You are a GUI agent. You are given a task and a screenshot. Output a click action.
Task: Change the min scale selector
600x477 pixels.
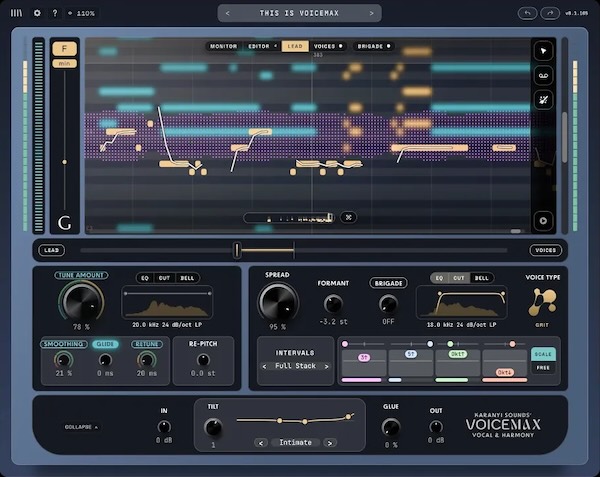click(x=64, y=63)
